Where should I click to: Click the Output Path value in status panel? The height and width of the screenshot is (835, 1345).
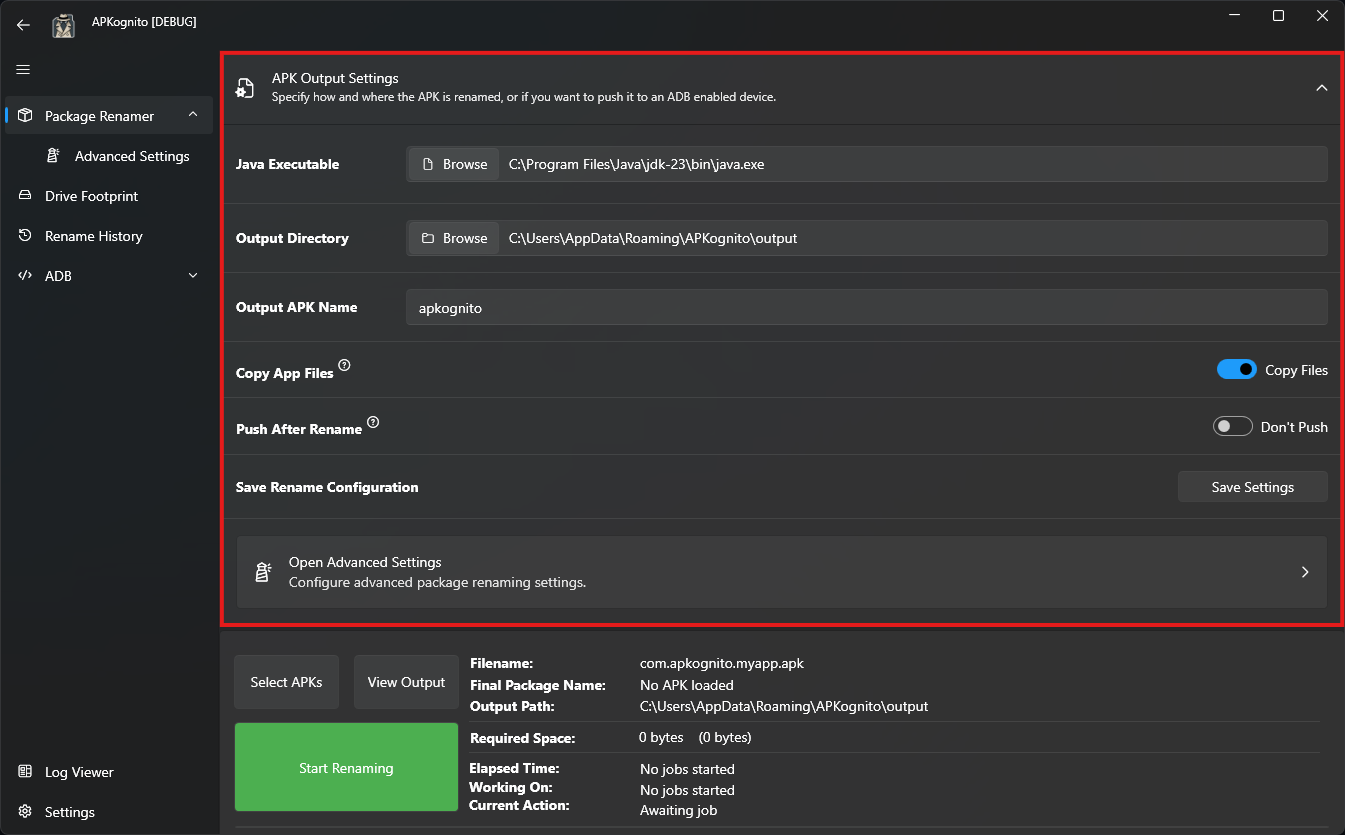point(784,706)
